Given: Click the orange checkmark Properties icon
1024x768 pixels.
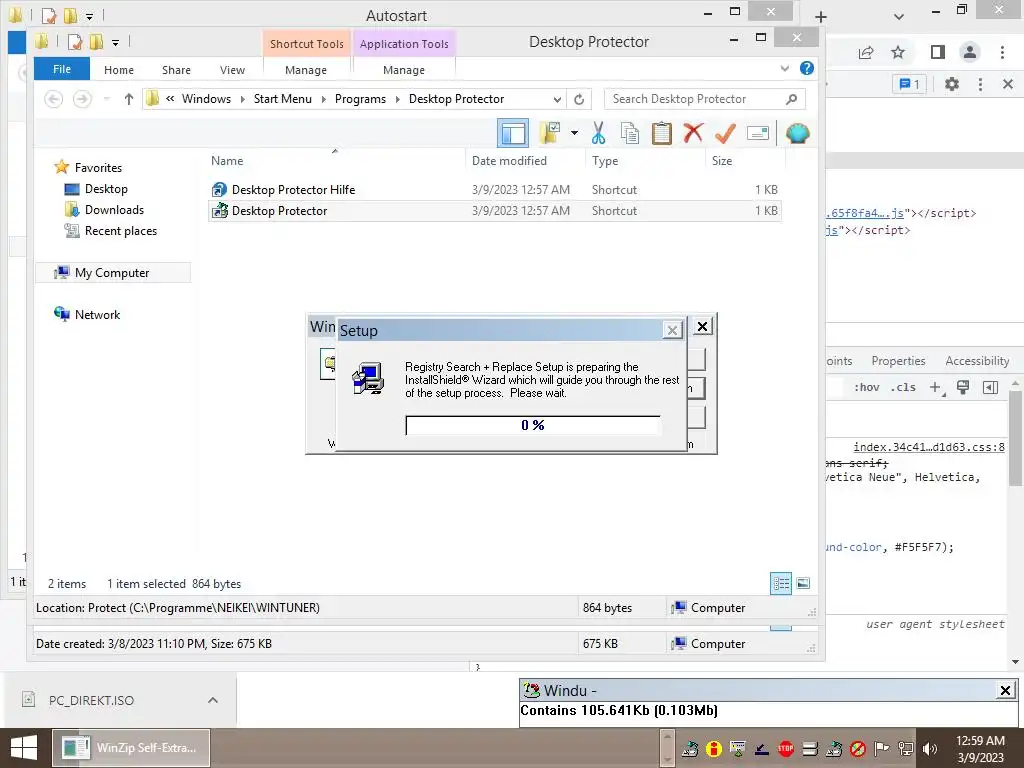Looking at the screenshot, I should (725, 133).
